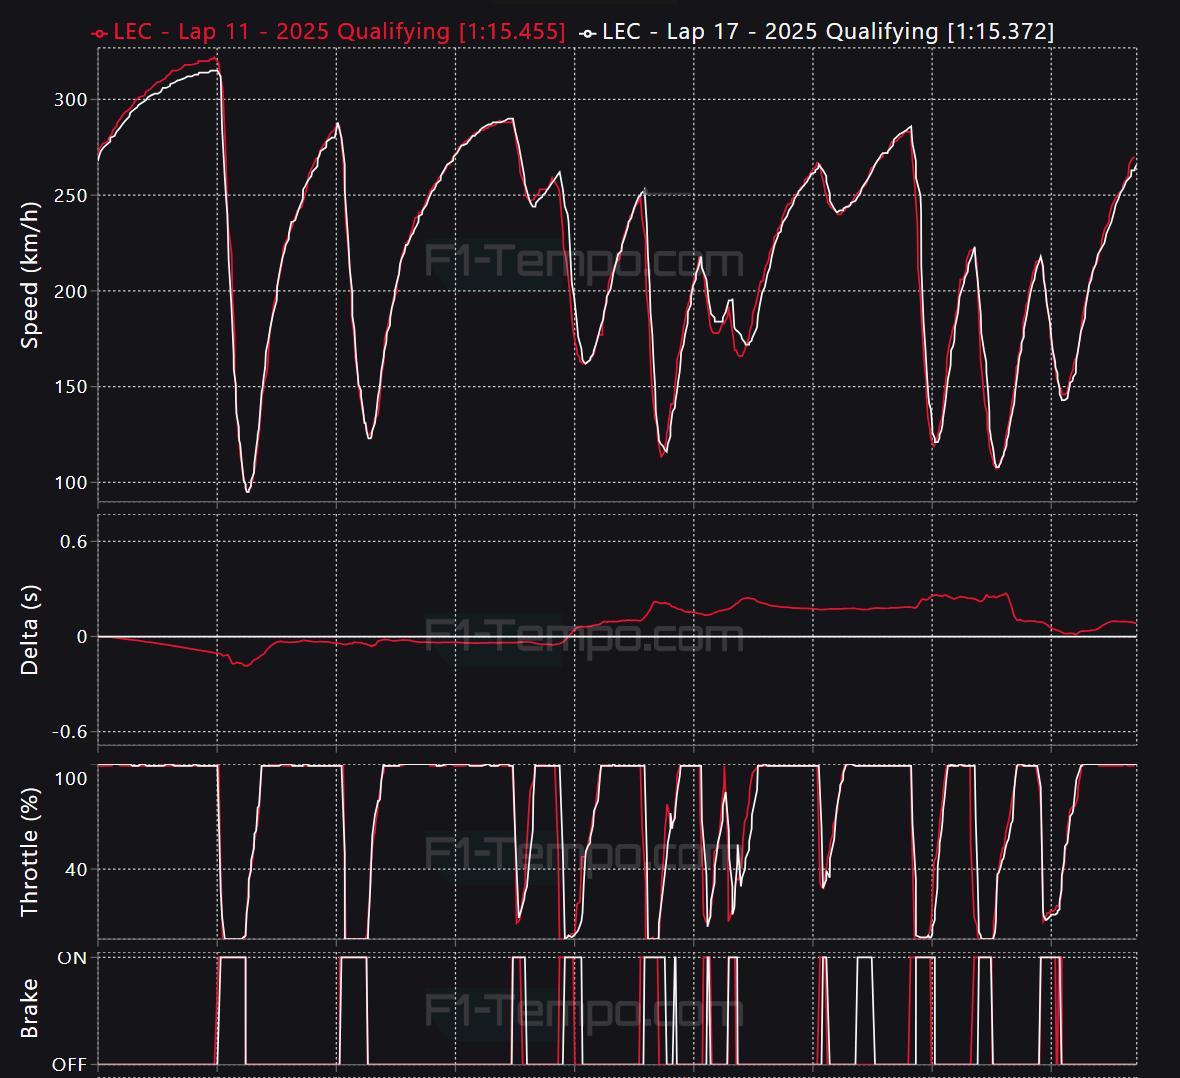Image resolution: width=1180 pixels, height=1078 pixels.
Task: Select the "Brake" axis title
Action: pyautogui.click(x=29, y=1009)
